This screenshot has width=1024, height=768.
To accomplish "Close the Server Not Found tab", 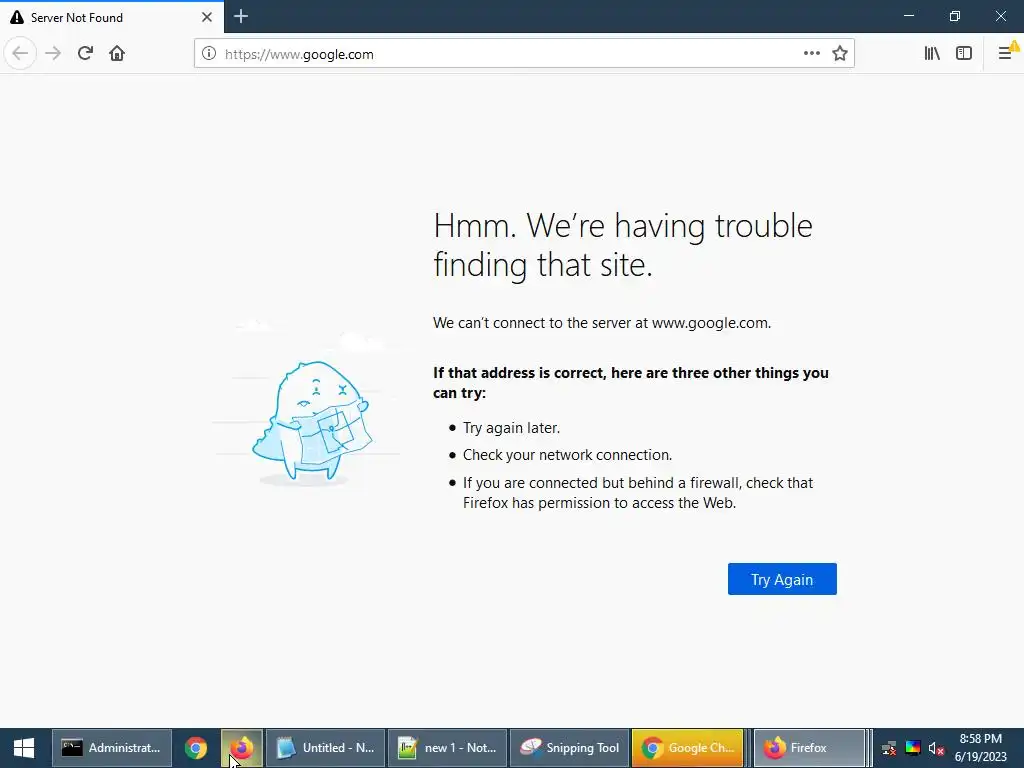I will [x=207, y=17].
